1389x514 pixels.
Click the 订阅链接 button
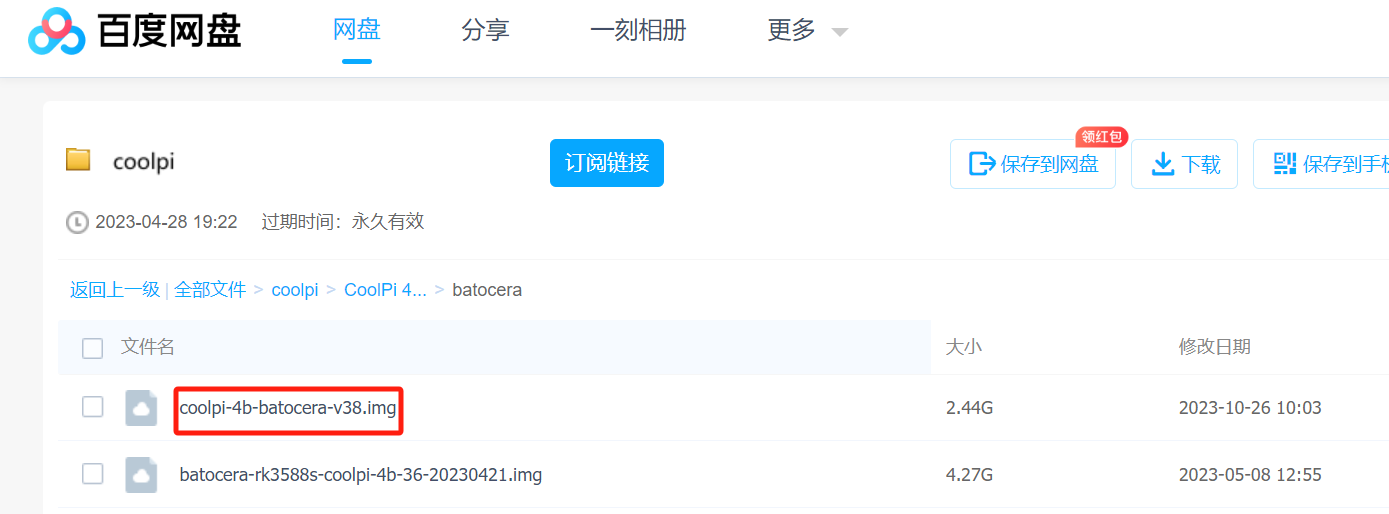coord(607,163)
